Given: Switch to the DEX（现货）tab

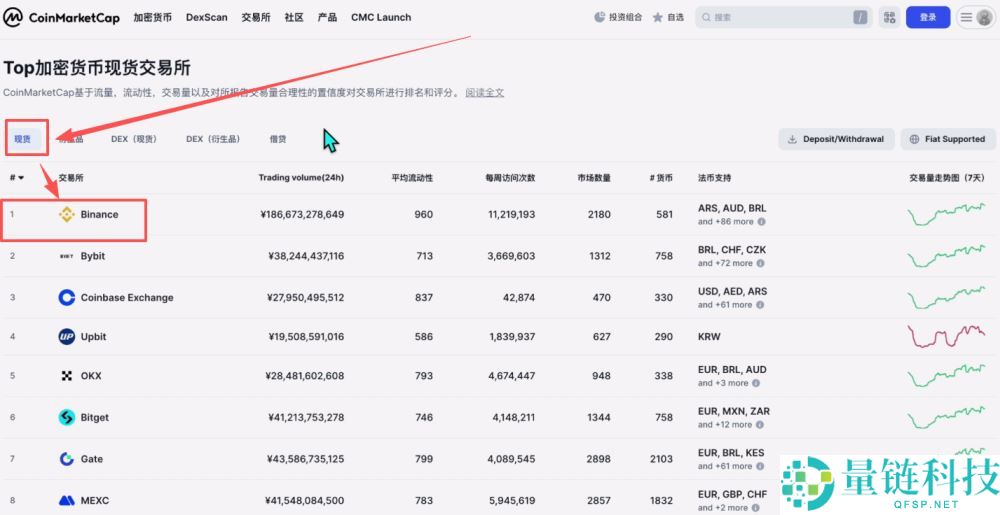Looking at the screenshot, I should point(134,139).
